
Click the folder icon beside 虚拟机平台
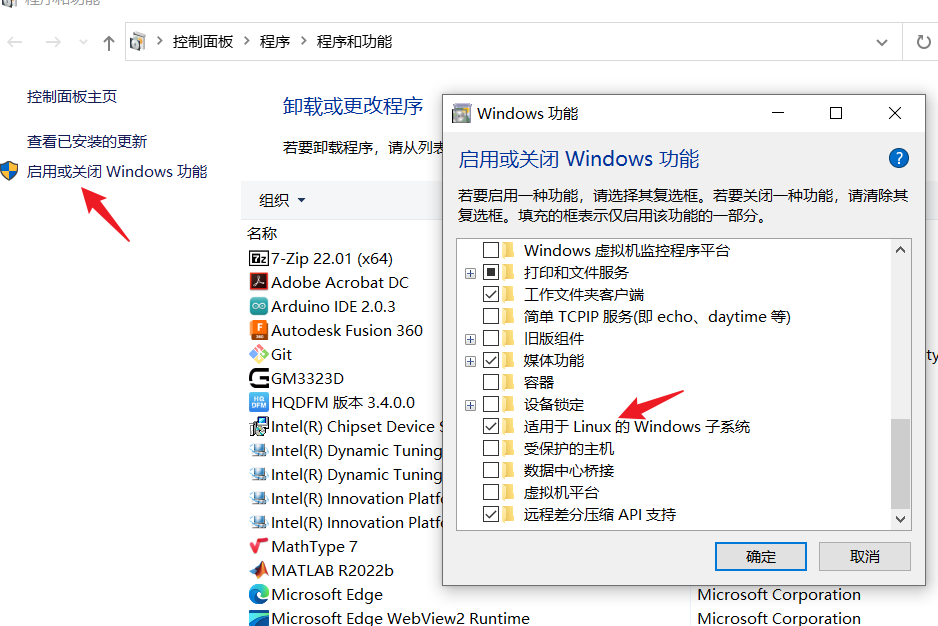[508, 492]
